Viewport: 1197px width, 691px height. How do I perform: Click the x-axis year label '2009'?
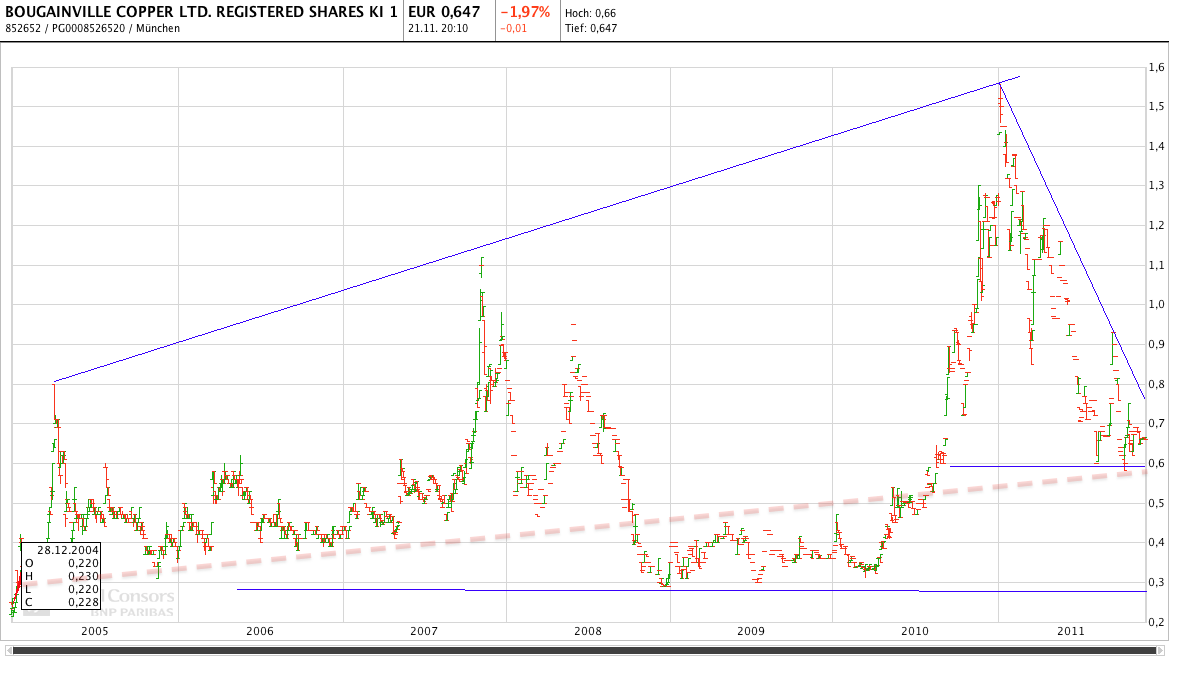[751, 631]
